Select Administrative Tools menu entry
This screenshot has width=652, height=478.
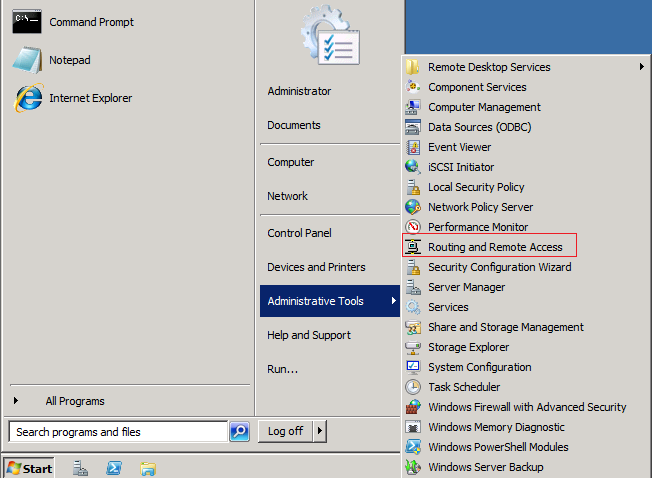[x=315, y=301]
